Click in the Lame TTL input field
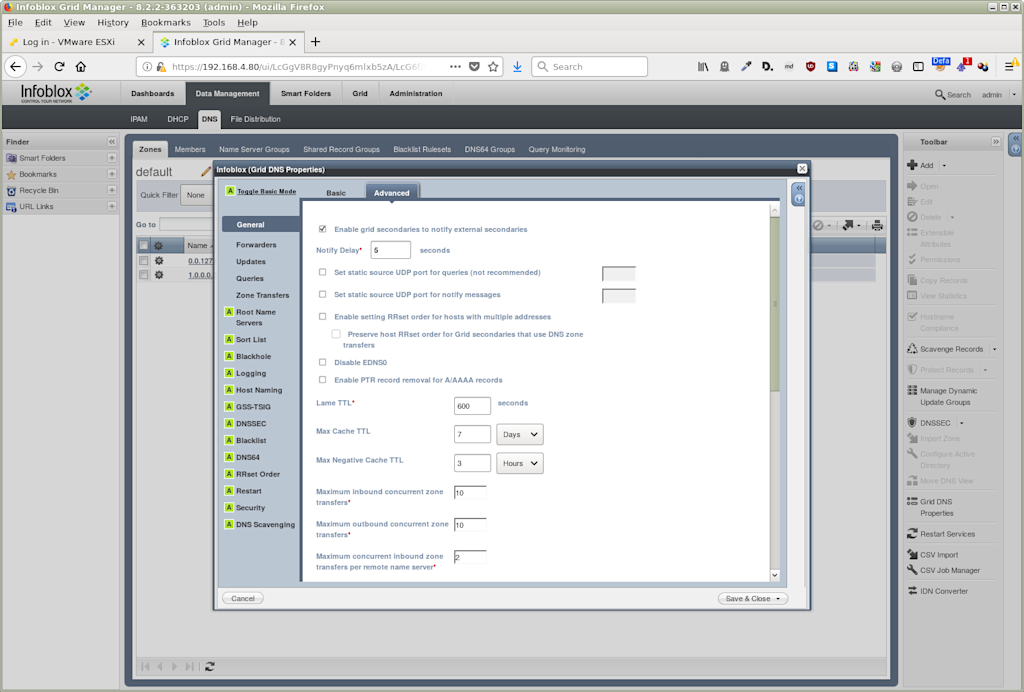 [x=472, y=406]
